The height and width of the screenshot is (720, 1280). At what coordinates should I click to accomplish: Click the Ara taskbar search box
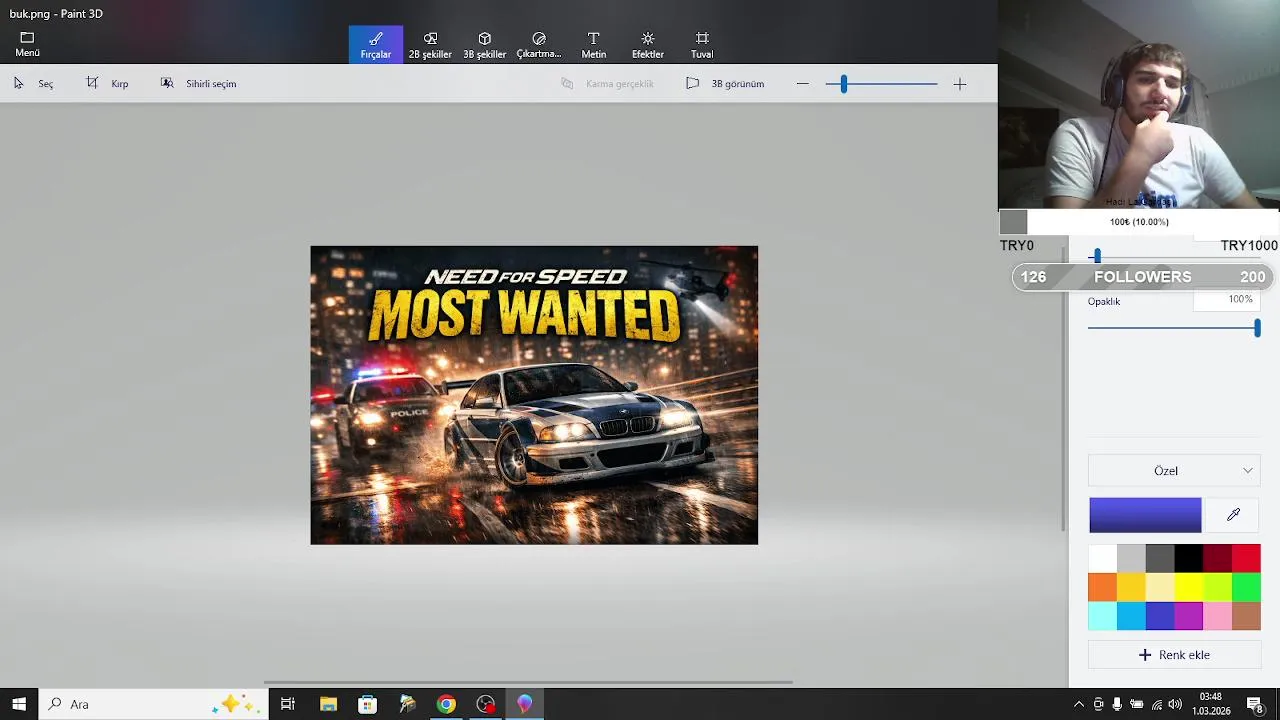[154, 704]
